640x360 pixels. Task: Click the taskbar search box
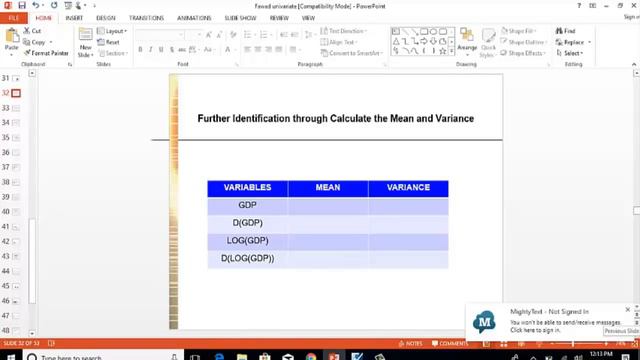(102, 357)
